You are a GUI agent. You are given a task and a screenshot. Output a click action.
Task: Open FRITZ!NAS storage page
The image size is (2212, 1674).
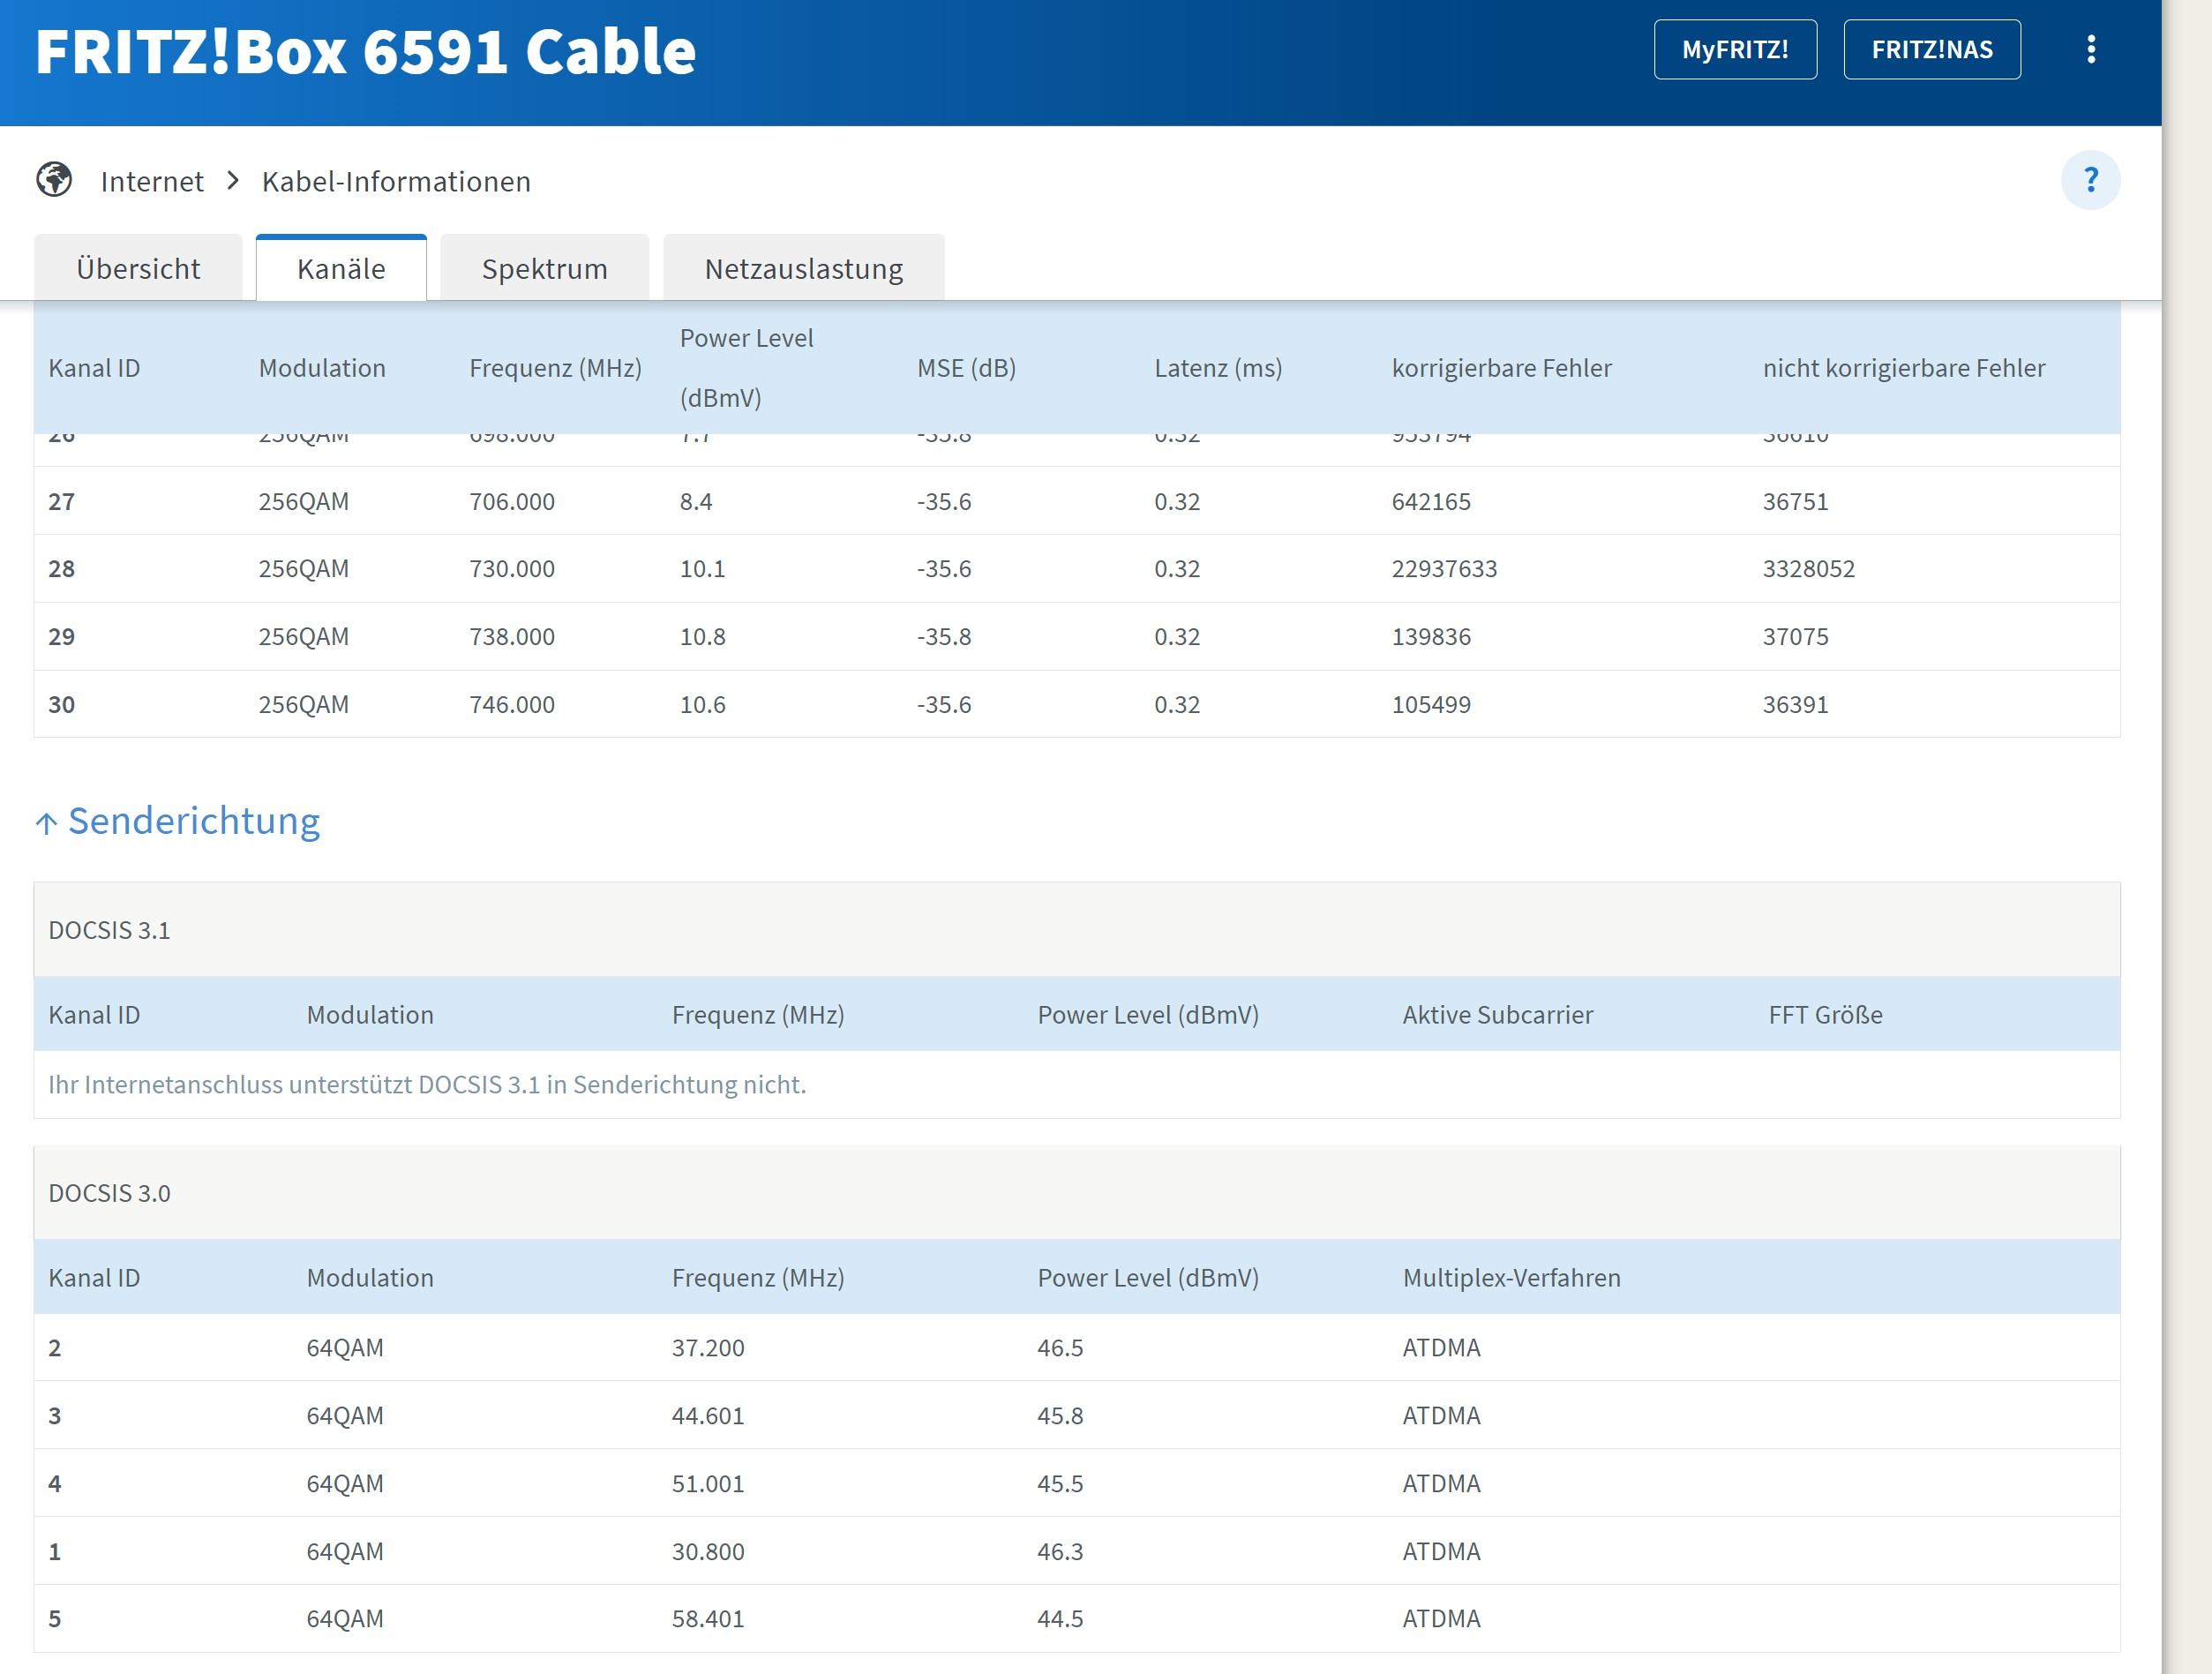pos(1931,50)
